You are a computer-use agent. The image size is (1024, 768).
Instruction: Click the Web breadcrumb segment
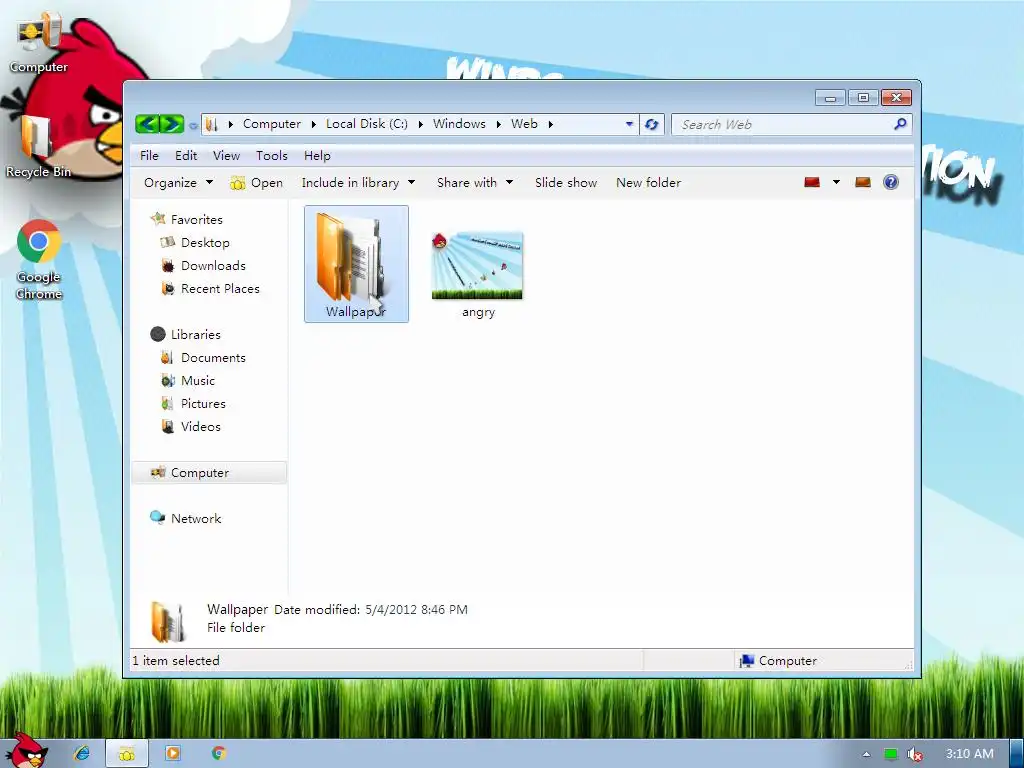(x=524, y=124)
